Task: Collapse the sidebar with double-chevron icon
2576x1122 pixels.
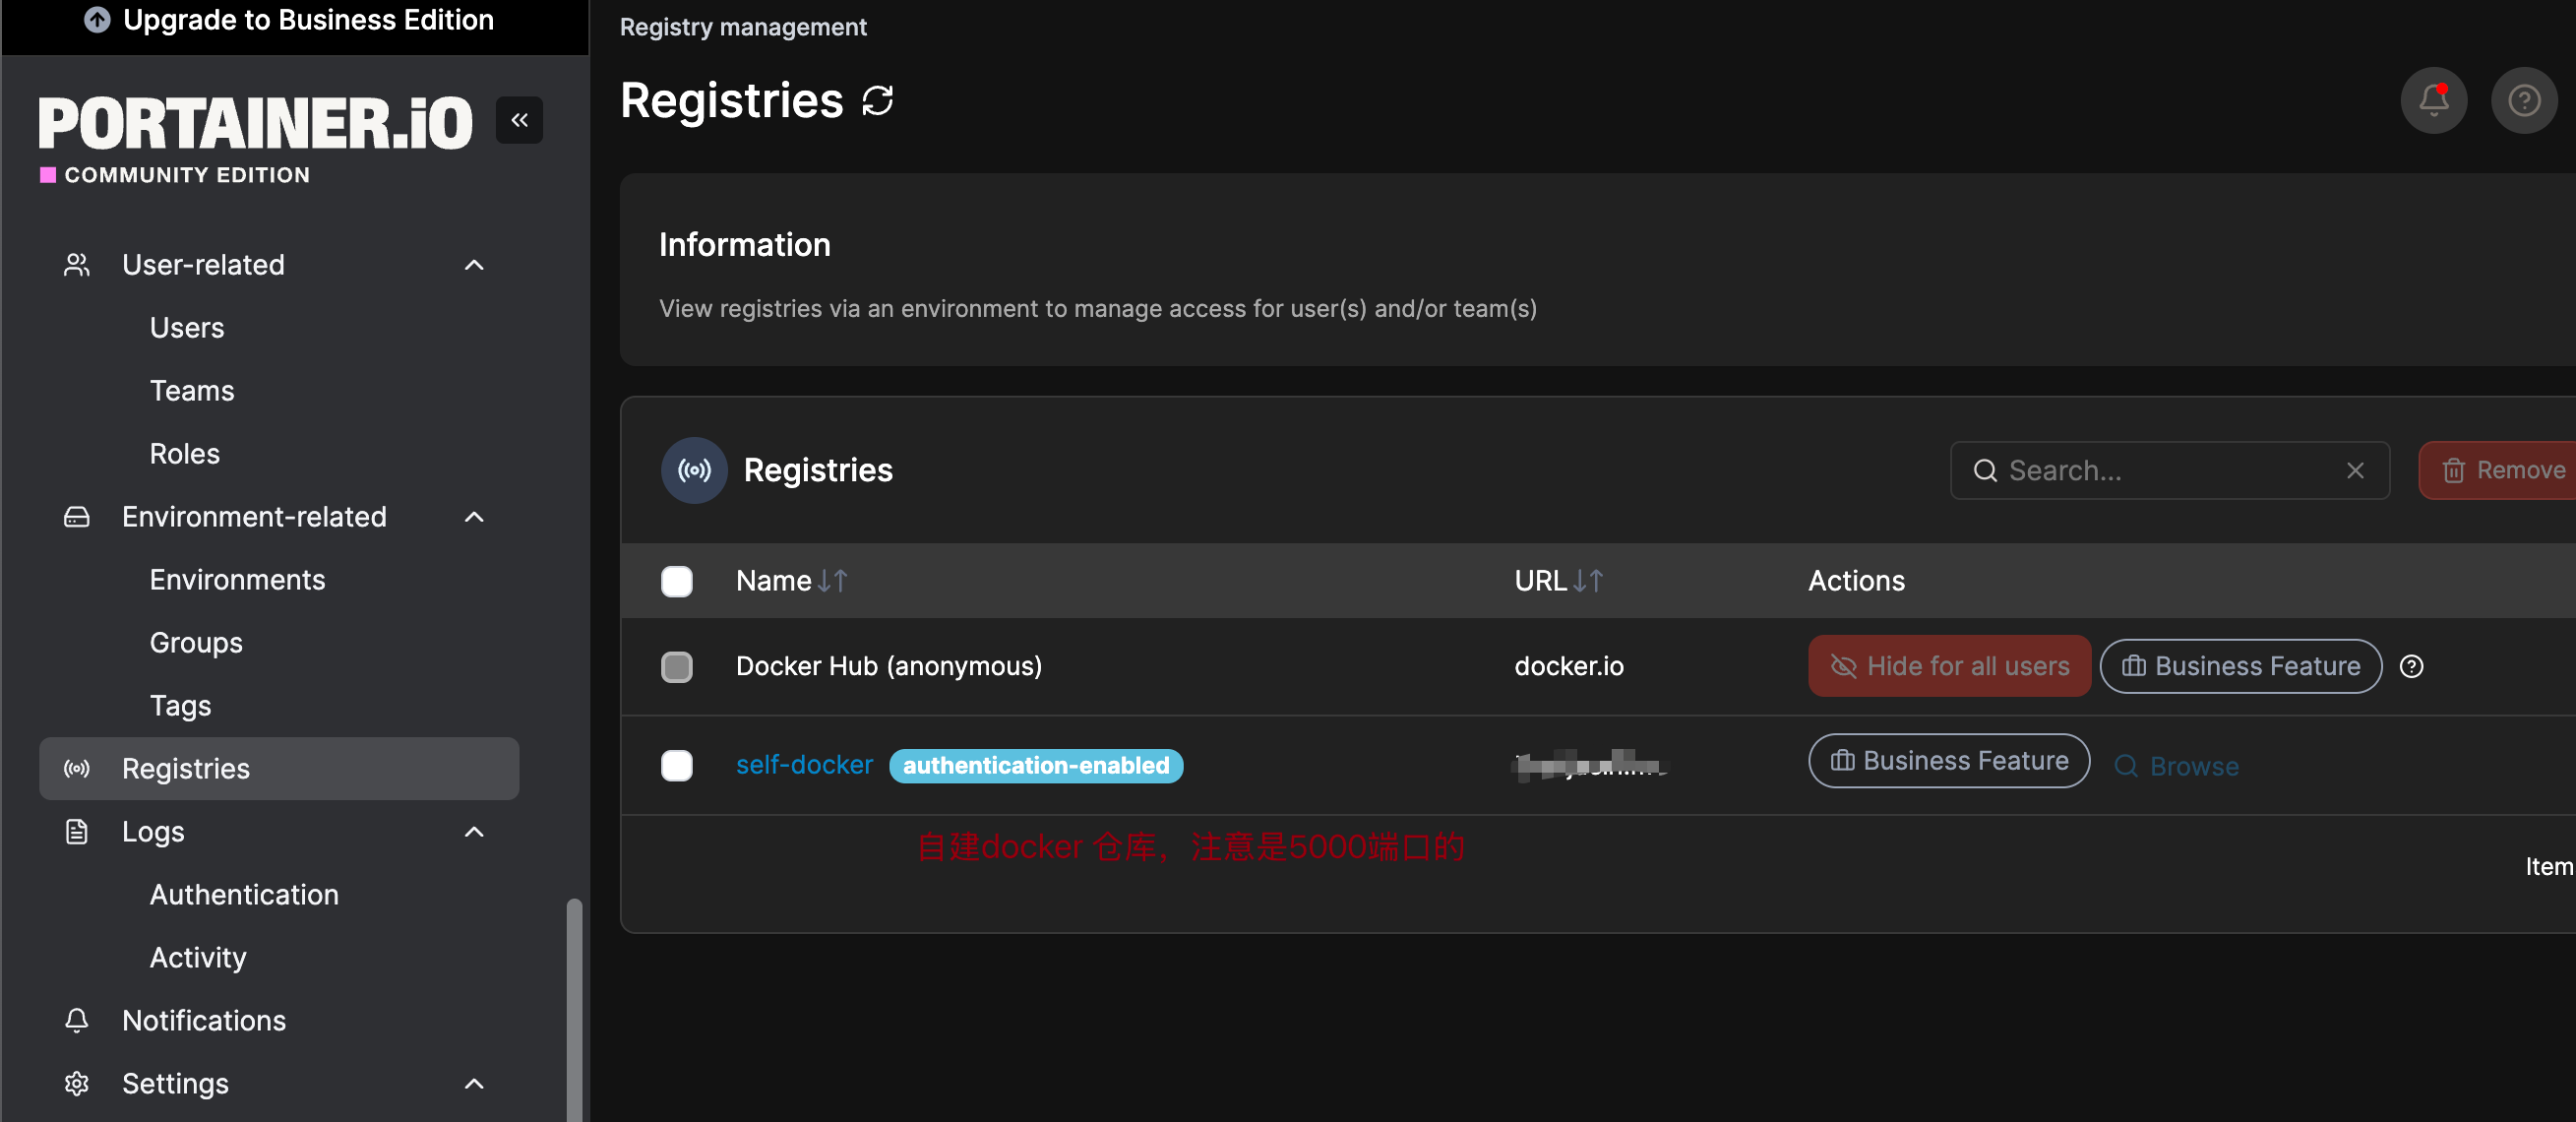Action: [x=519, y=120]
